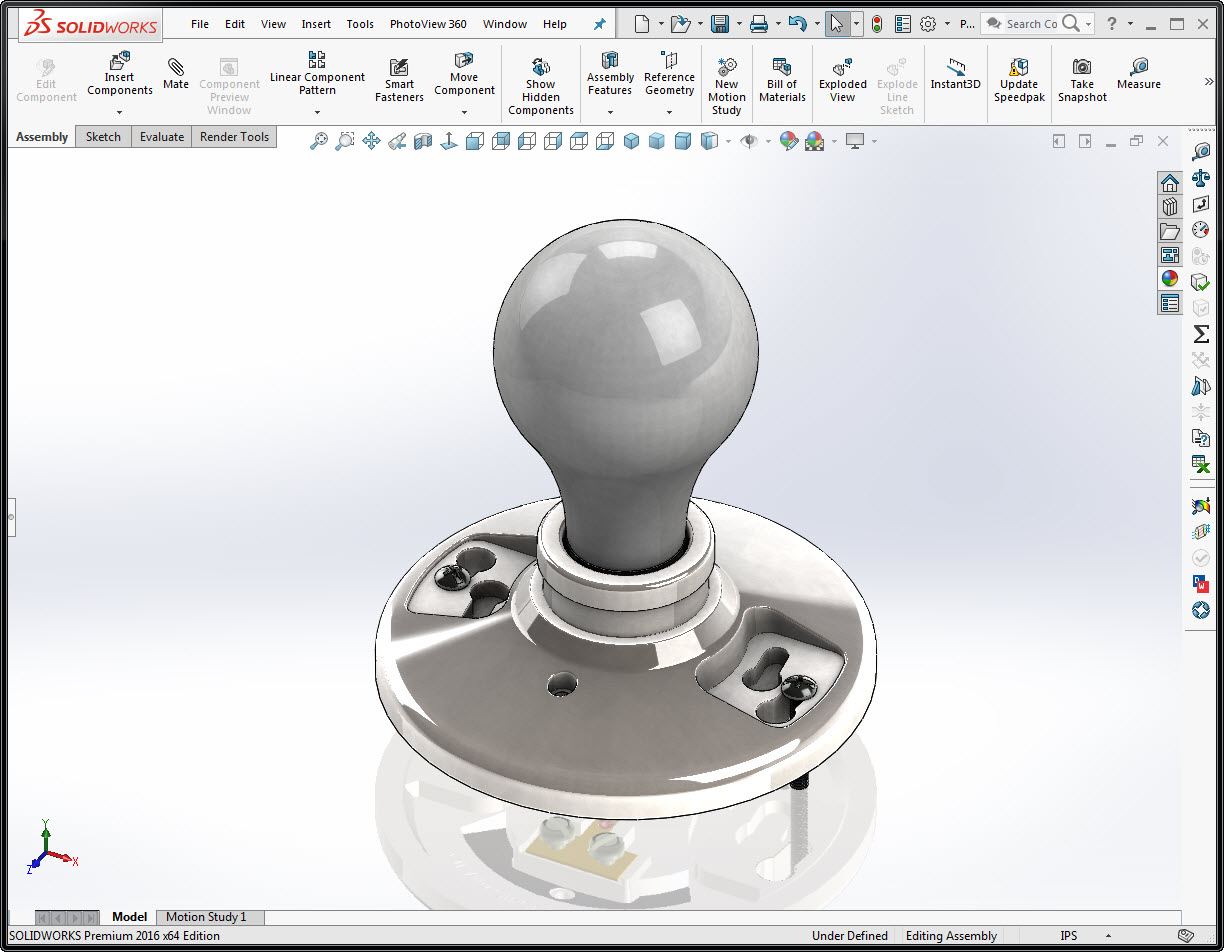Click Update Speedpak
1224x952 pixels.
click(1019, 80)
